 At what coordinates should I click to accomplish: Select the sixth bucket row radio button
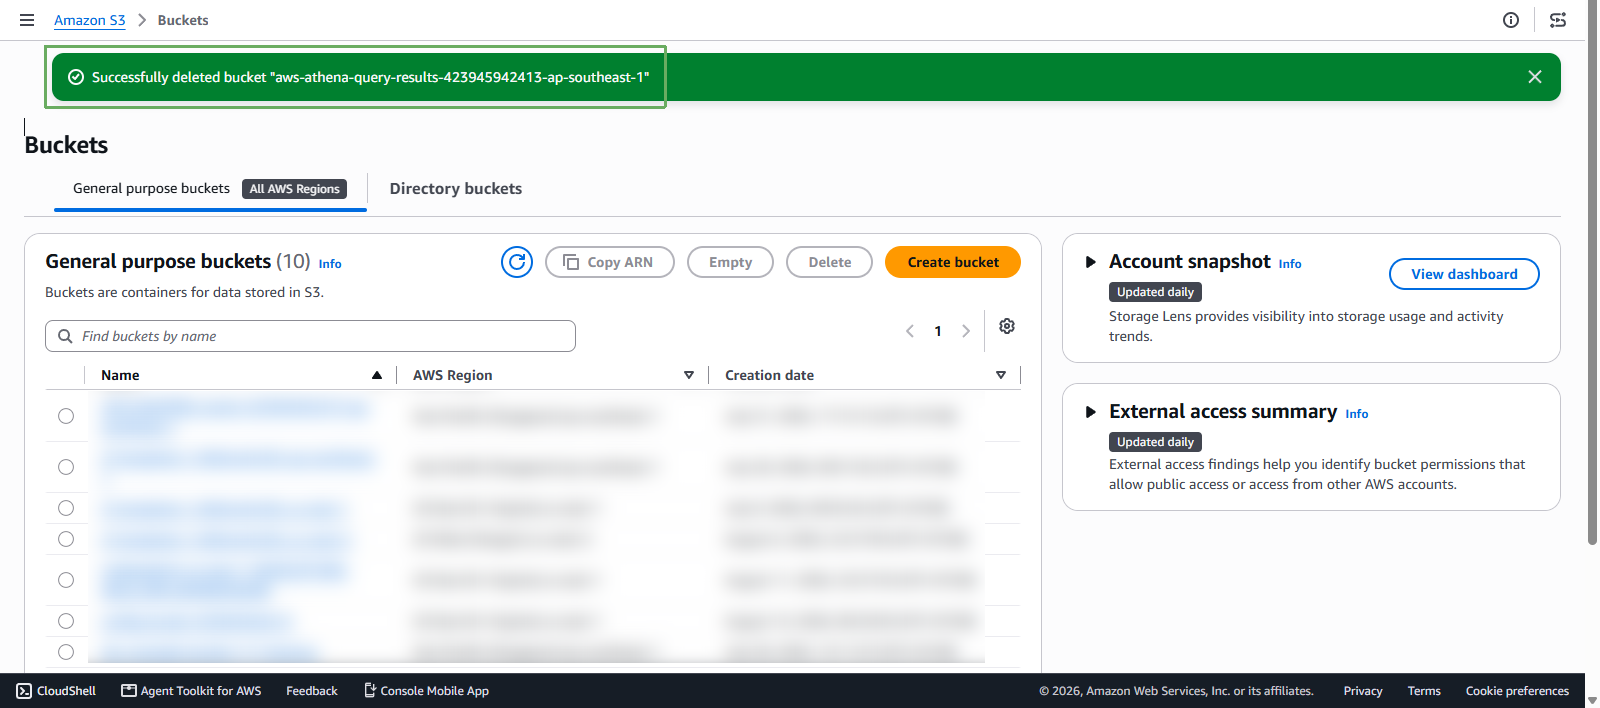coord(66,621)
